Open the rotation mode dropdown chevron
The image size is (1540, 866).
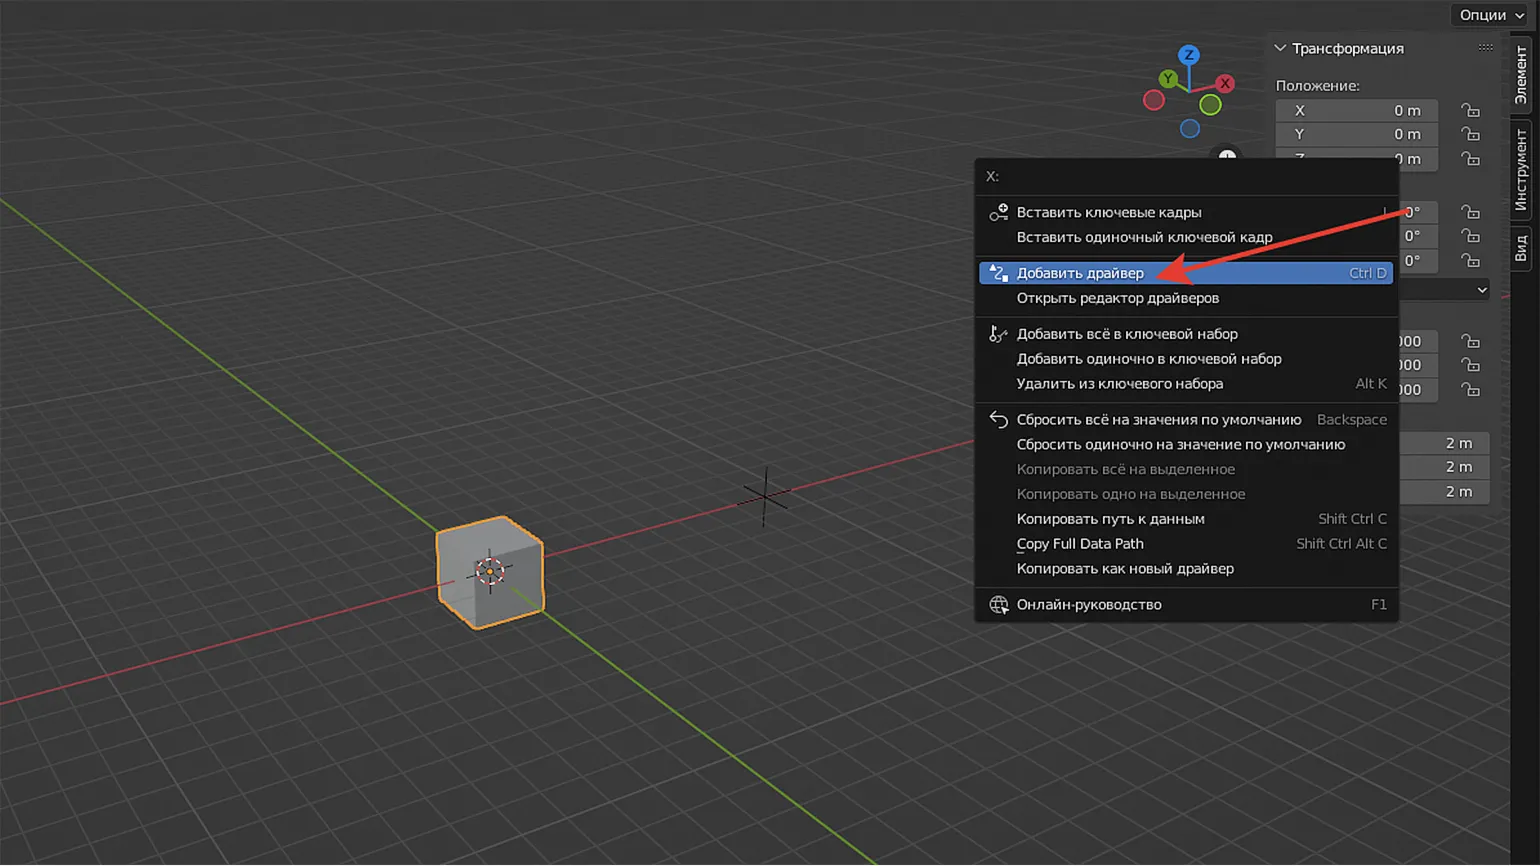[1481, 290]
